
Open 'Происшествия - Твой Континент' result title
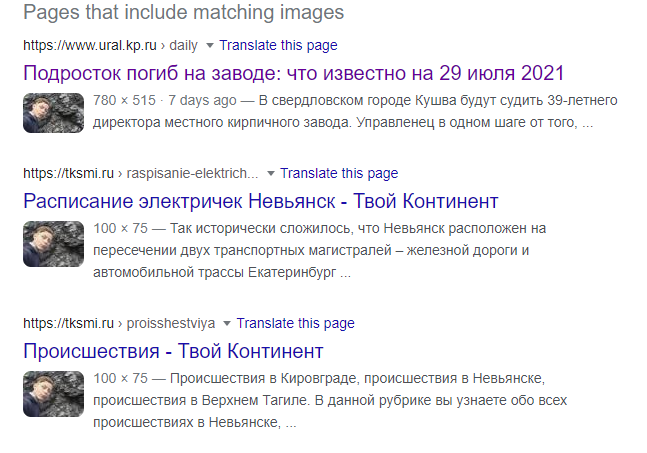pos(173,351)
